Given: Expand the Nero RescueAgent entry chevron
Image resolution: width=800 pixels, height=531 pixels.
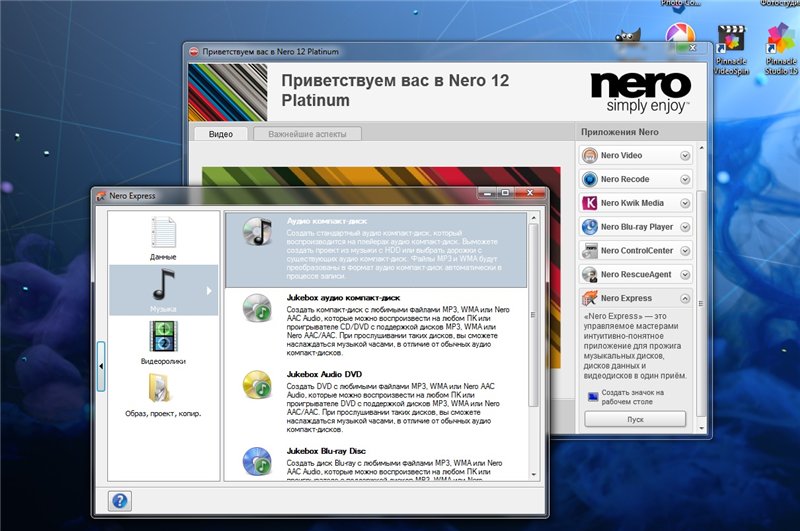Looking at the screenshot, I should click(685, 274).
